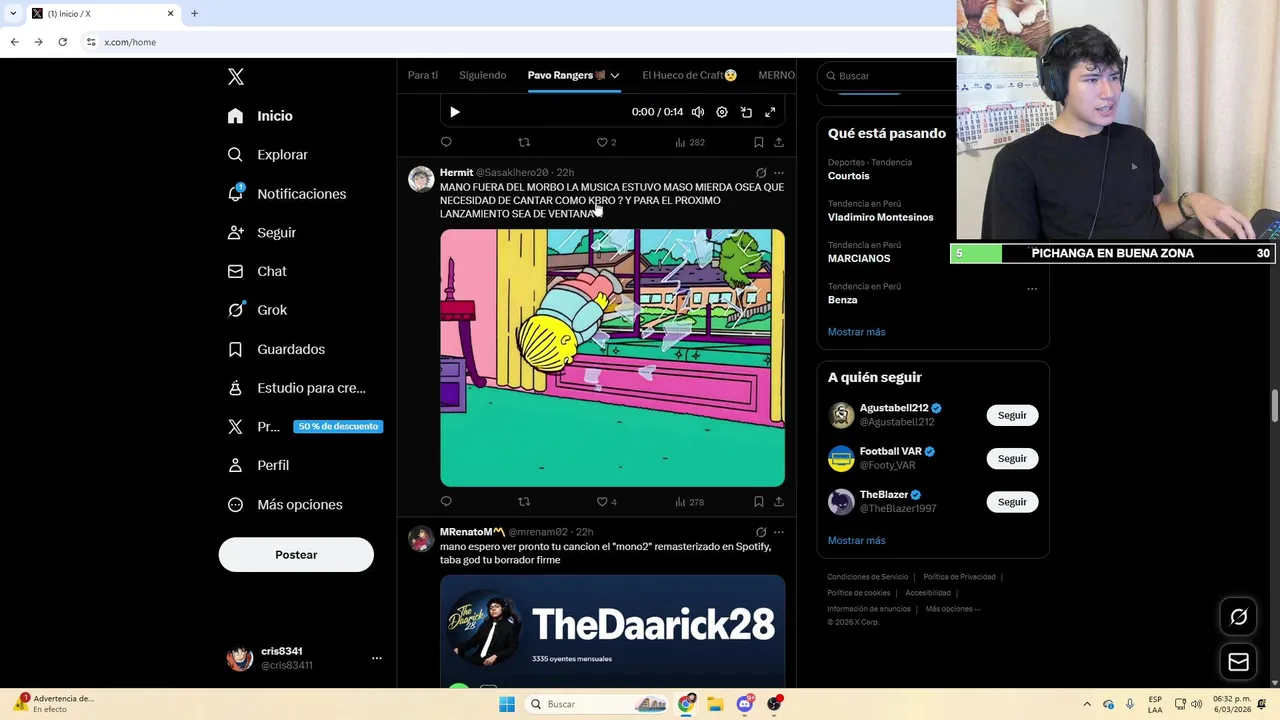This screenshot has height=720, width=1280.
Task: Open cris8341 account menu dots
Action: (377, 658)
